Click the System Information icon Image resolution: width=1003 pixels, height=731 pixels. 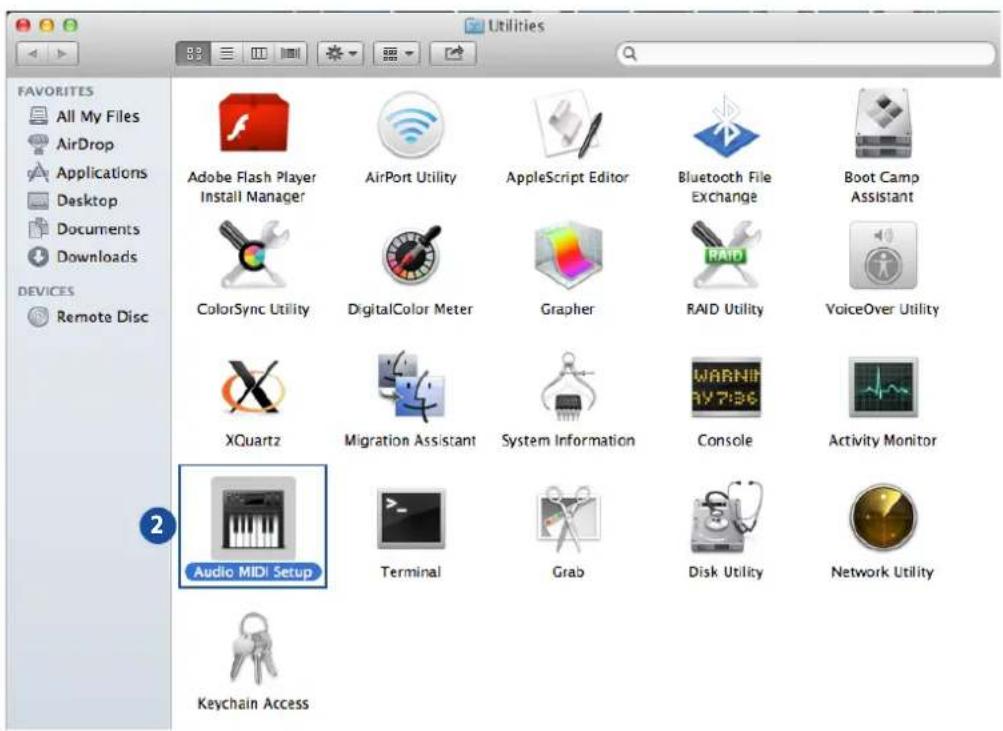pyautogui.click(x=568, y=386)
